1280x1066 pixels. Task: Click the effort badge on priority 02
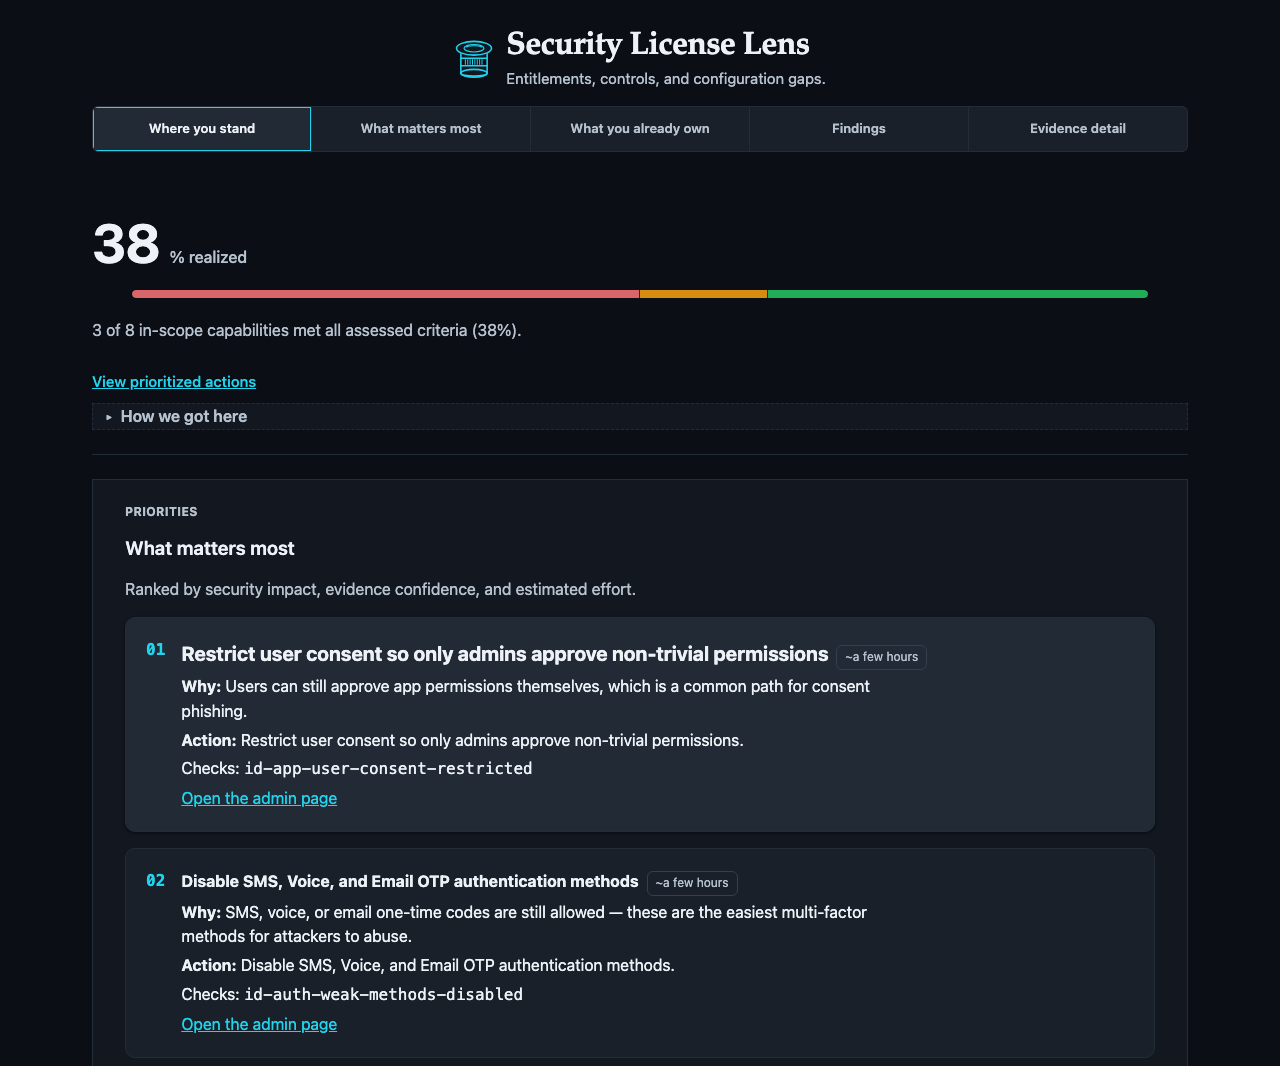(x=692, y=883)
